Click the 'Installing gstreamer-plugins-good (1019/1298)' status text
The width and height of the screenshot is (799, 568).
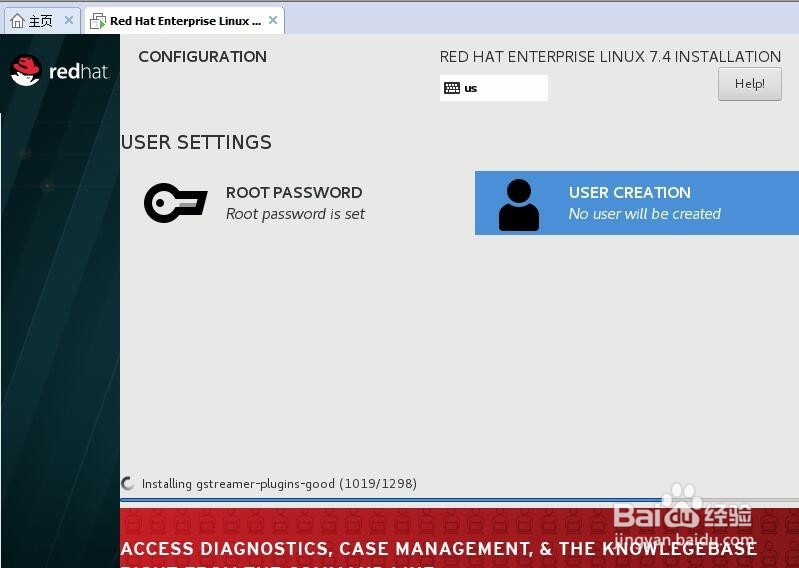(x=279, y=483)
